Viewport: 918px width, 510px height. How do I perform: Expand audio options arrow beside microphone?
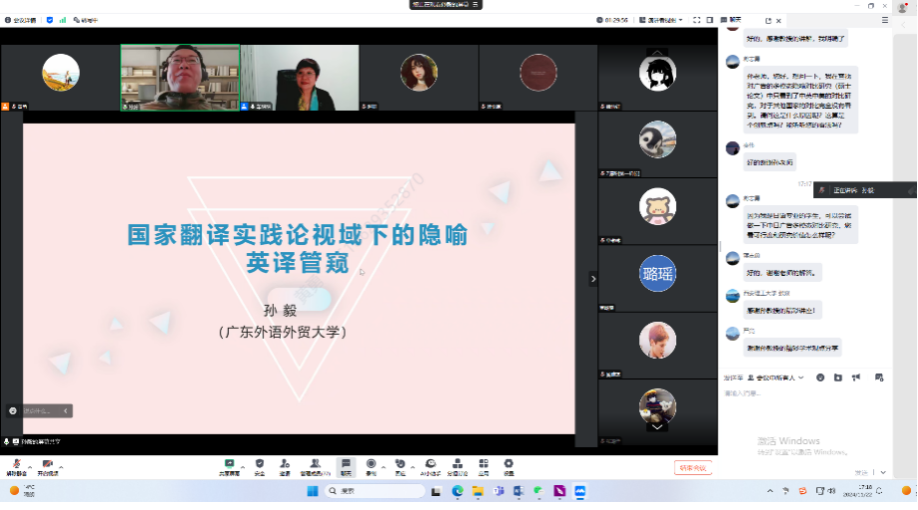[30, 467]
